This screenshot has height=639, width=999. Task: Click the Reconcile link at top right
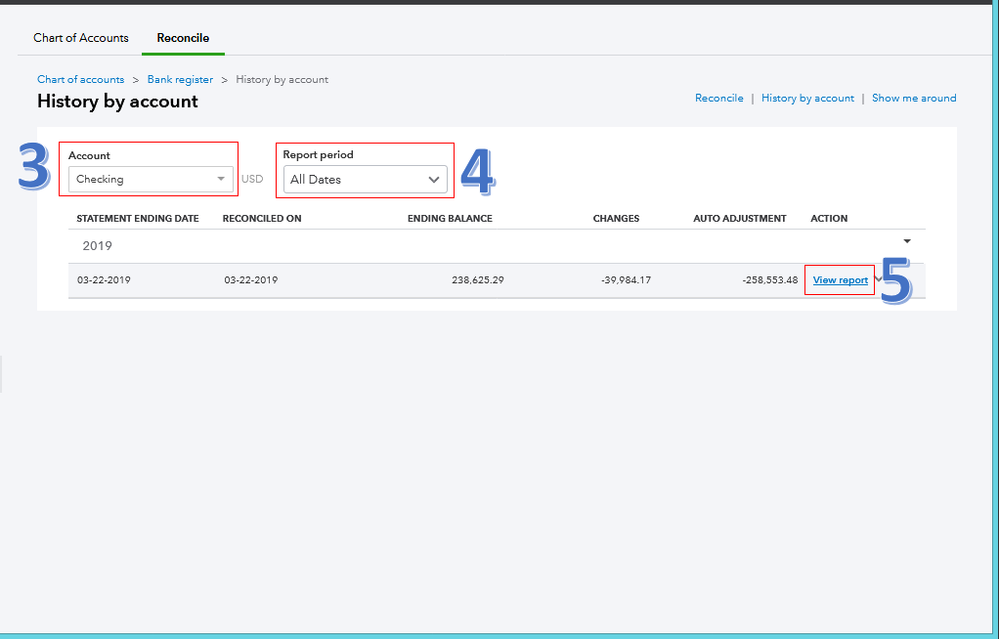(x=719, y=98)
